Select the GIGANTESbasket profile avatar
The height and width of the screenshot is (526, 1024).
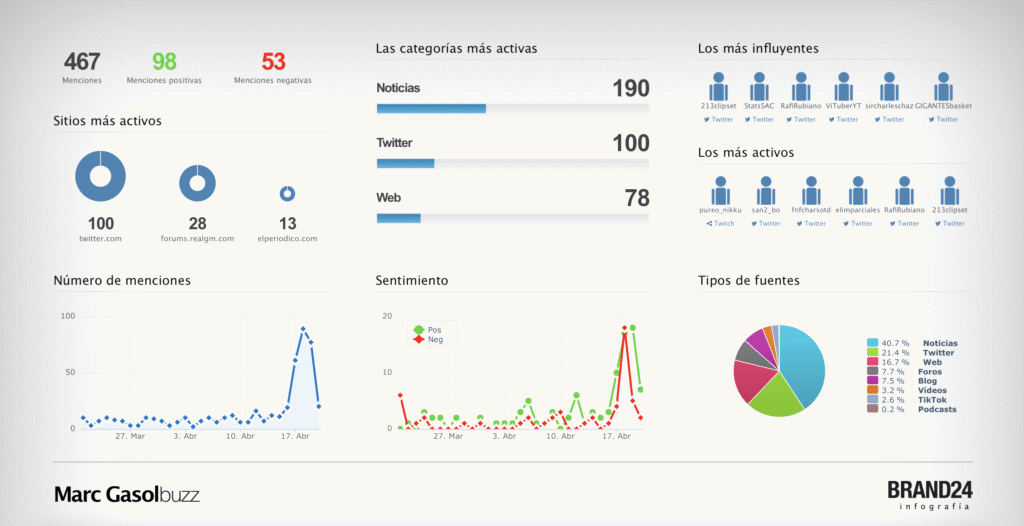point(941,85)
